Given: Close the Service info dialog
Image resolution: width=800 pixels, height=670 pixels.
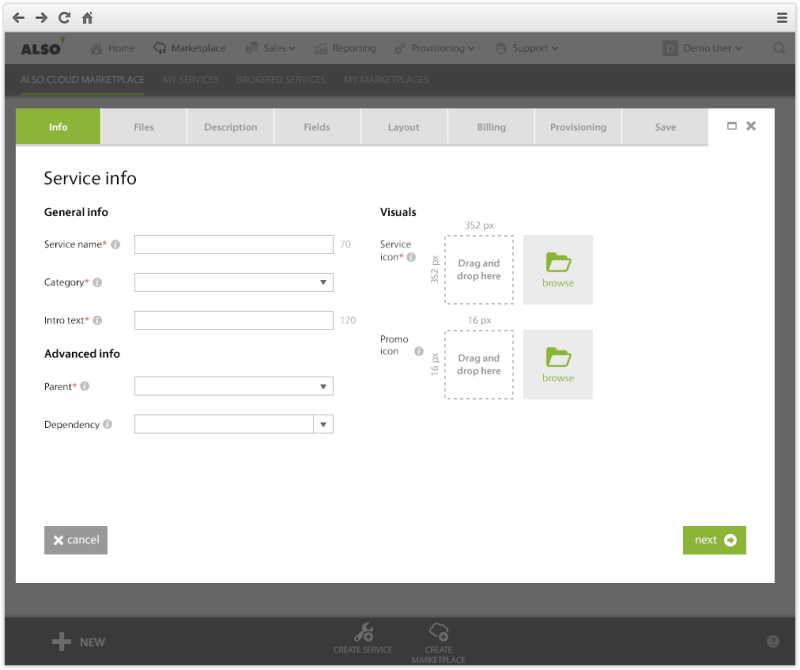Looking at the screenshot, I should click(x=751, y=126).
